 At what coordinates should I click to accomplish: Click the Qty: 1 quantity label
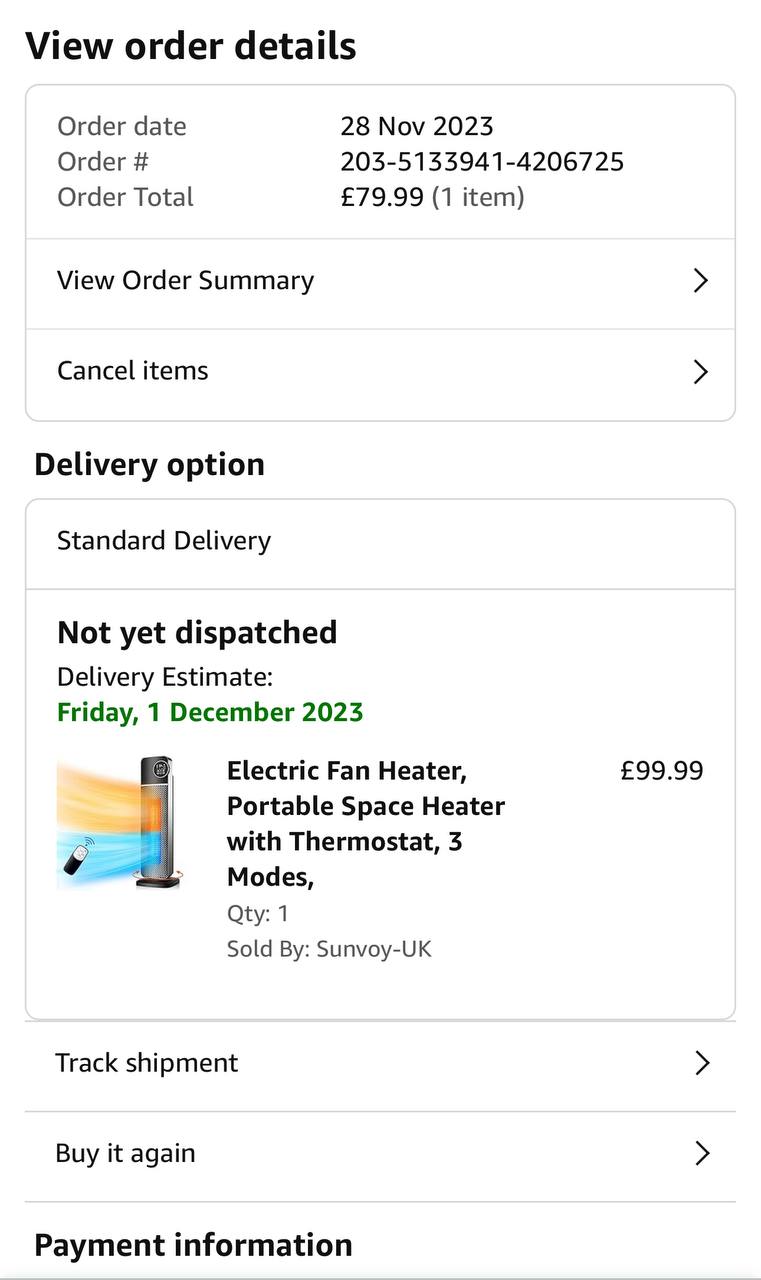click(258, 913)
